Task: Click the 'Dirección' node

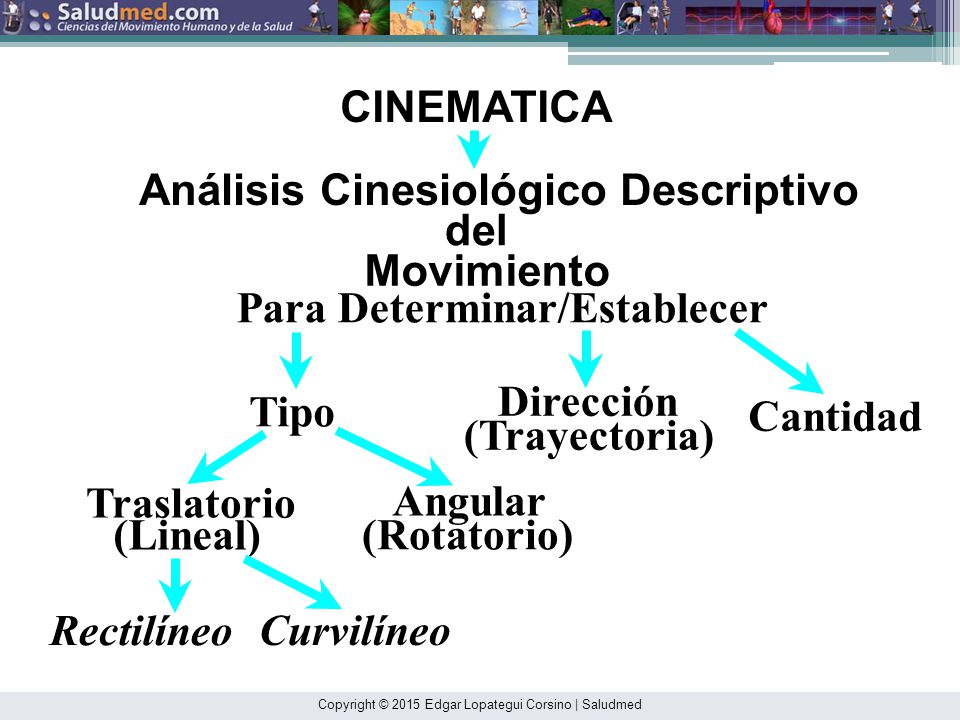Action: coord(588,401)
